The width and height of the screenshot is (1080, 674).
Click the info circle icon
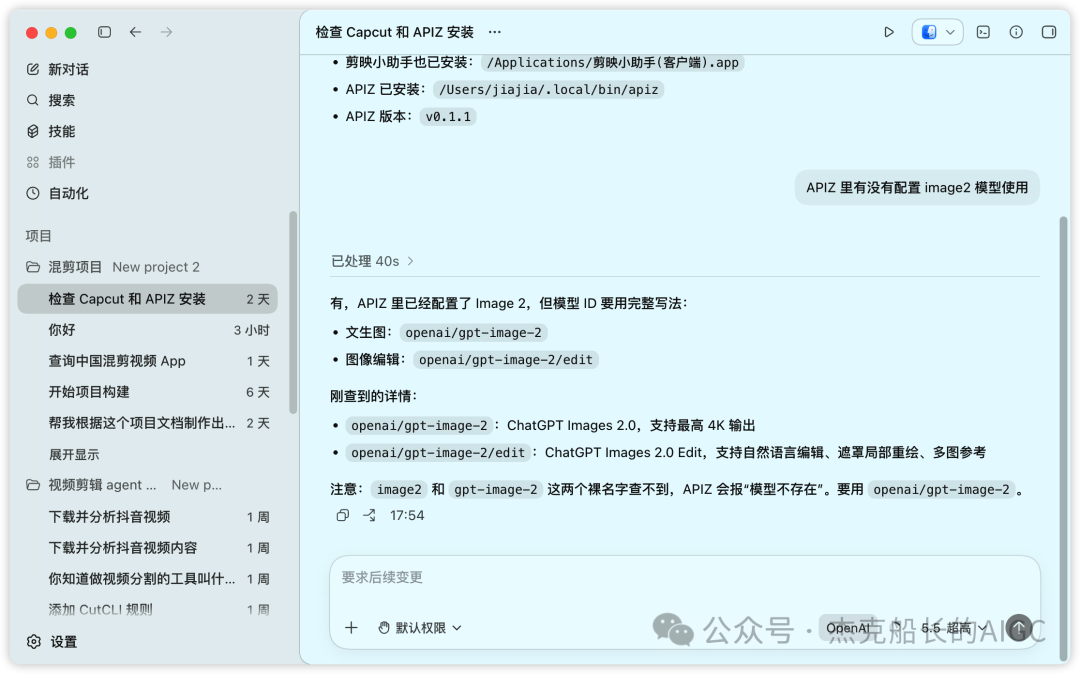[x=1016, y=32]
